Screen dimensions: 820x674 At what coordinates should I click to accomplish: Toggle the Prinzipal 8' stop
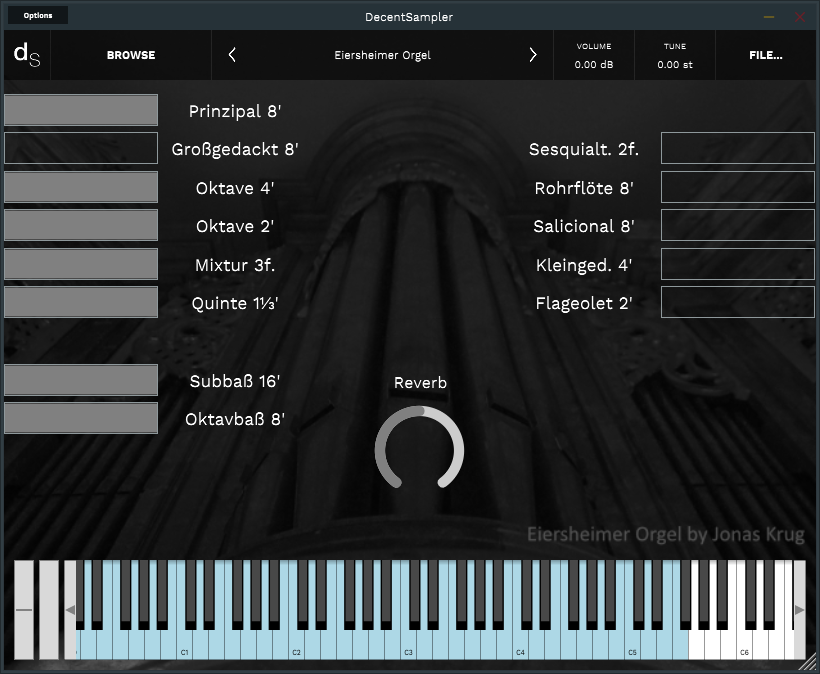(81, 110)
